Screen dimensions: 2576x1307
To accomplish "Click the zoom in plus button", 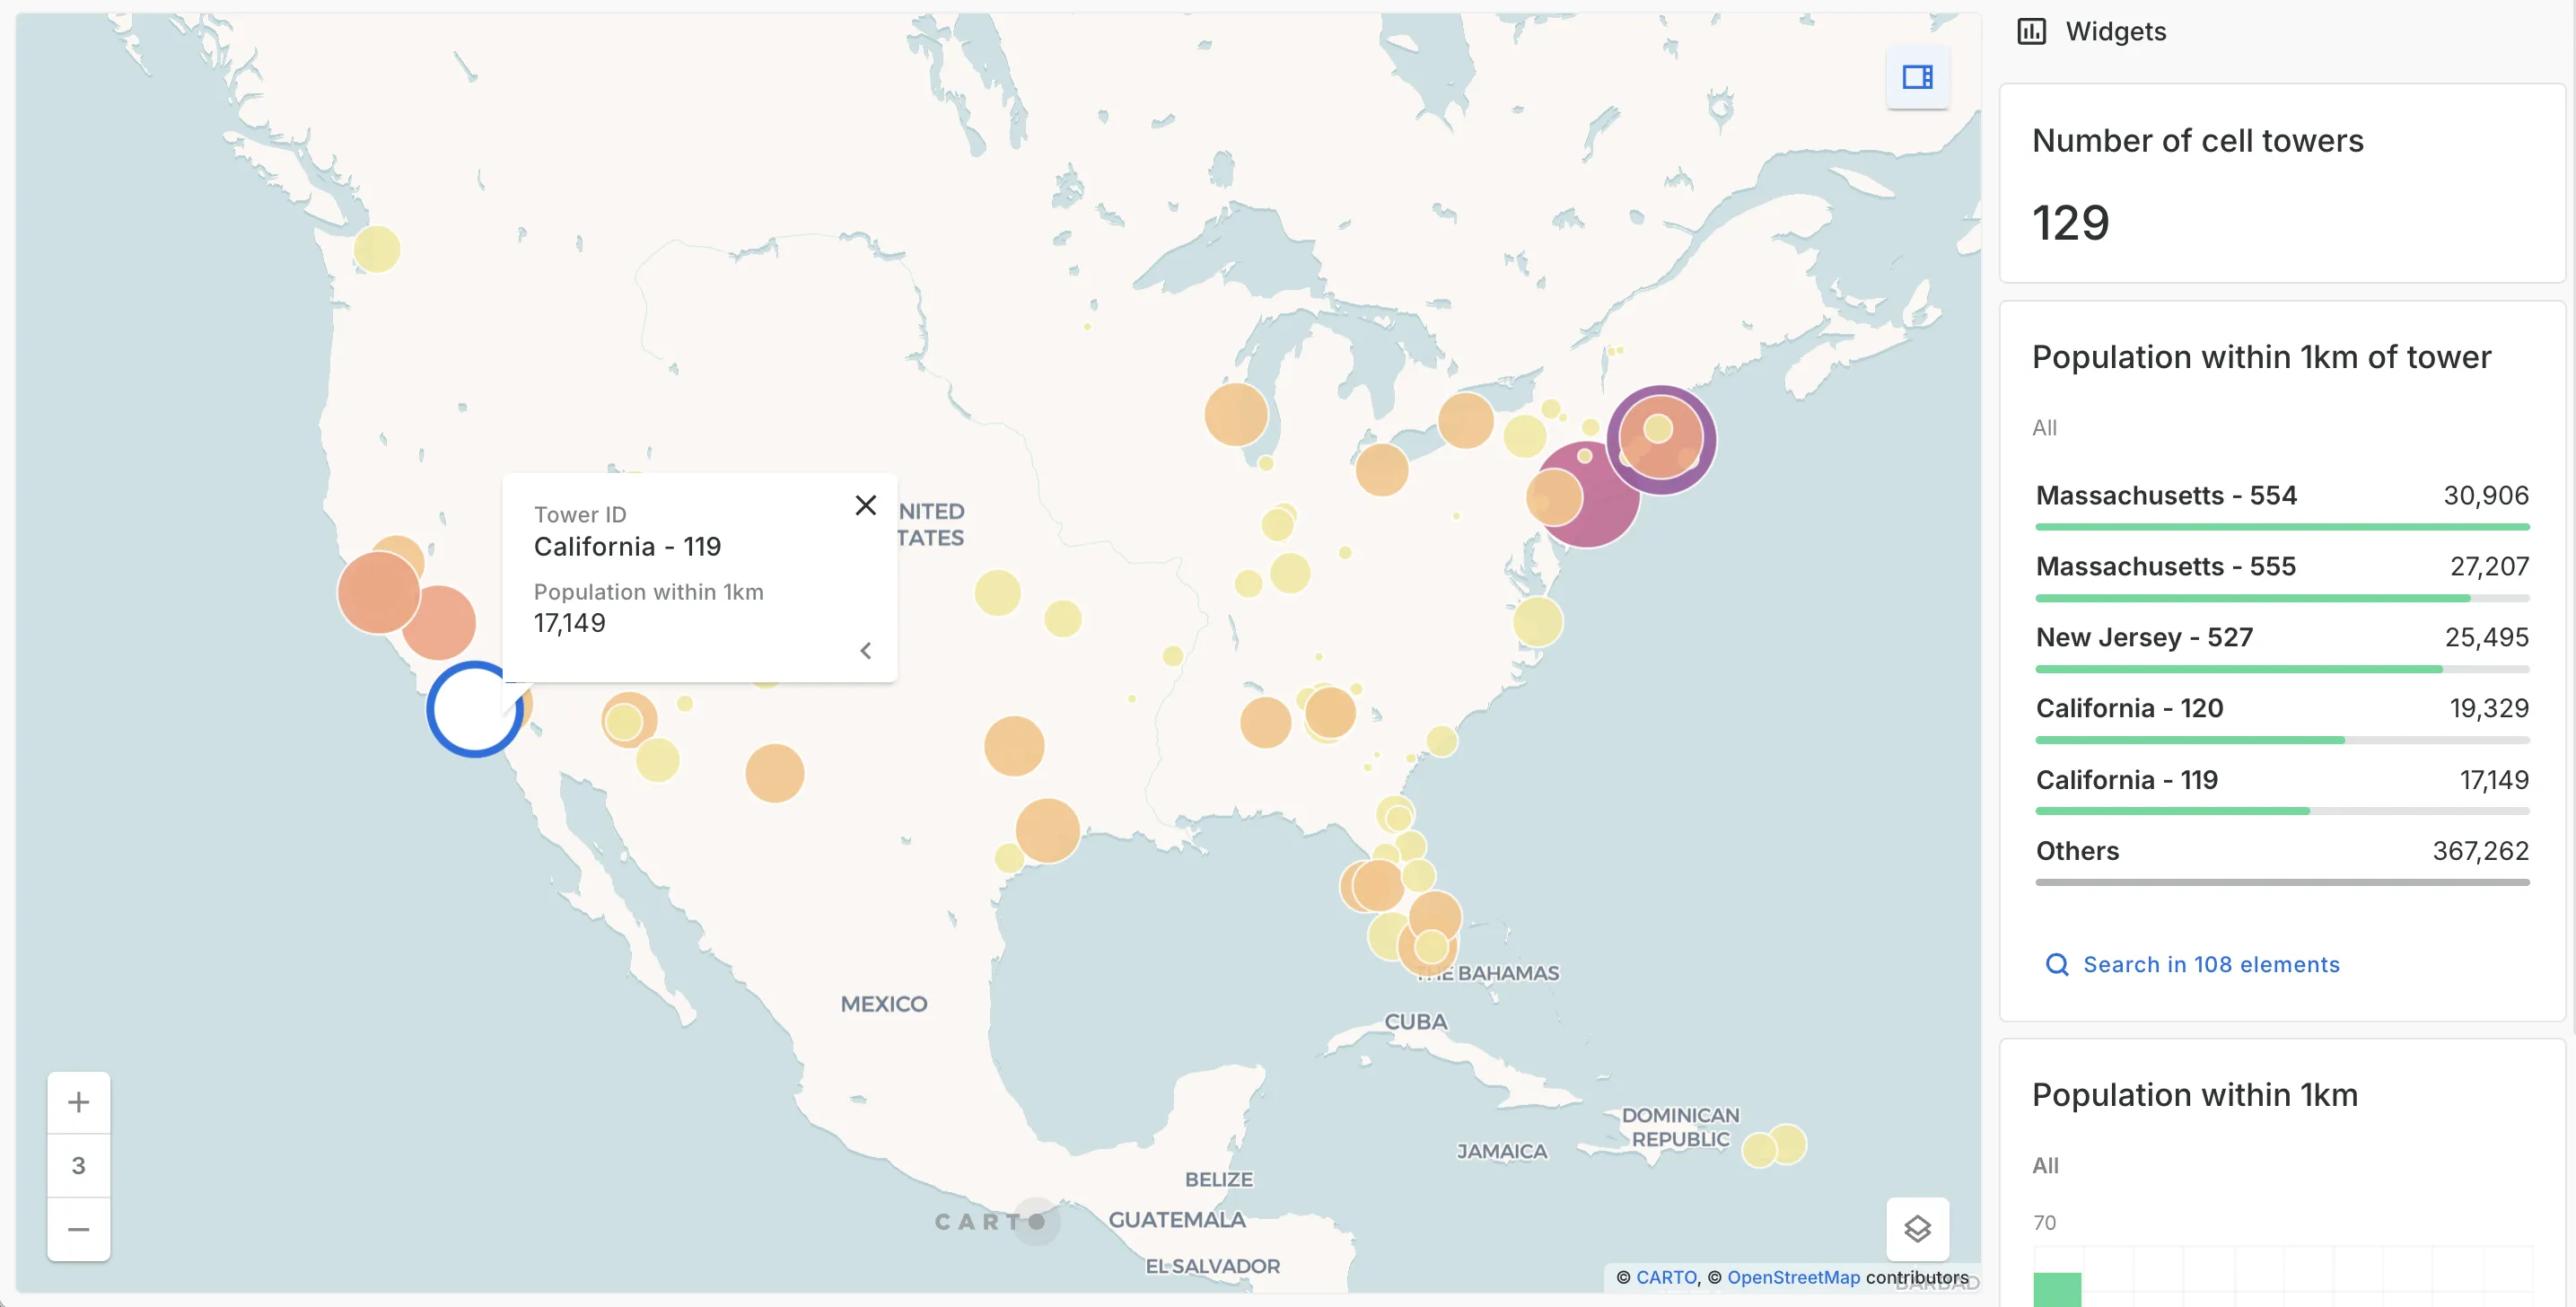I will tap(78, 1102).
